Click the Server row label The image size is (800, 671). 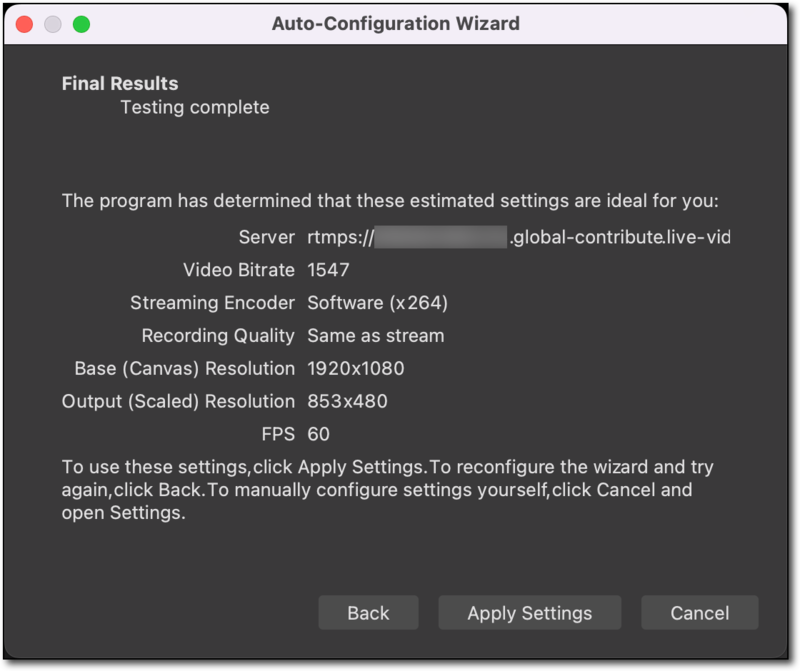pyautogui.click(x=268, y=237)
